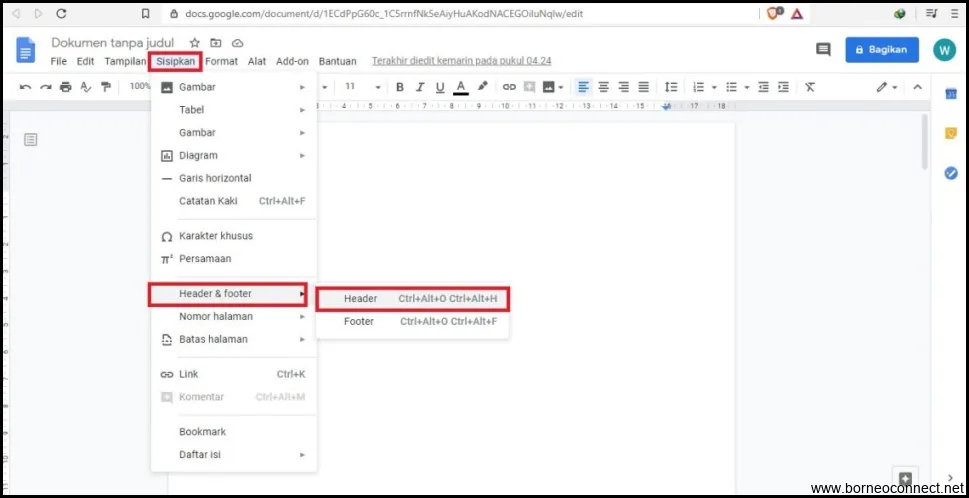Click the Bagikan share button
969x498 pixels.
coord(882,50)
